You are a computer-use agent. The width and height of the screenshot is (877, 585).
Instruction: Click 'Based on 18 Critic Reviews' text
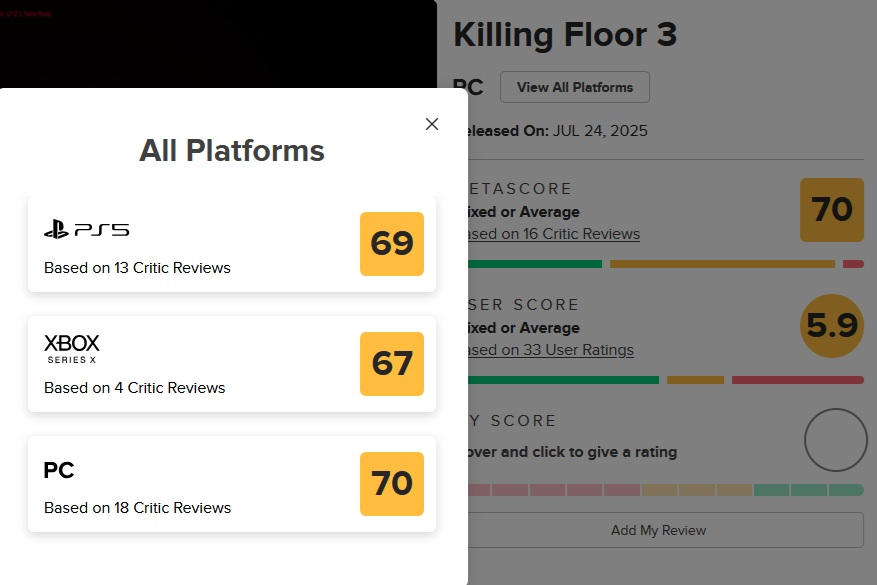(x=137, y=508)
